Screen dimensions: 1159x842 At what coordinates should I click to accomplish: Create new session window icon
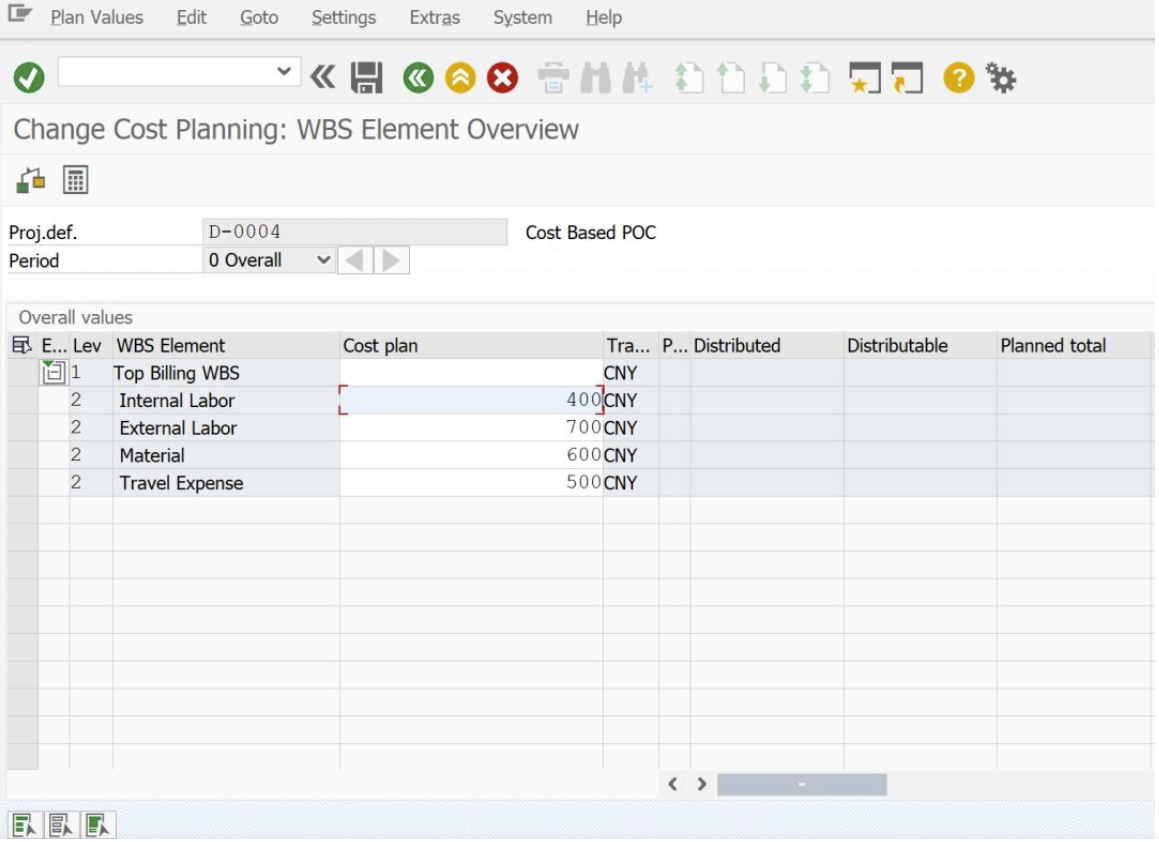(x=865, y=78)
